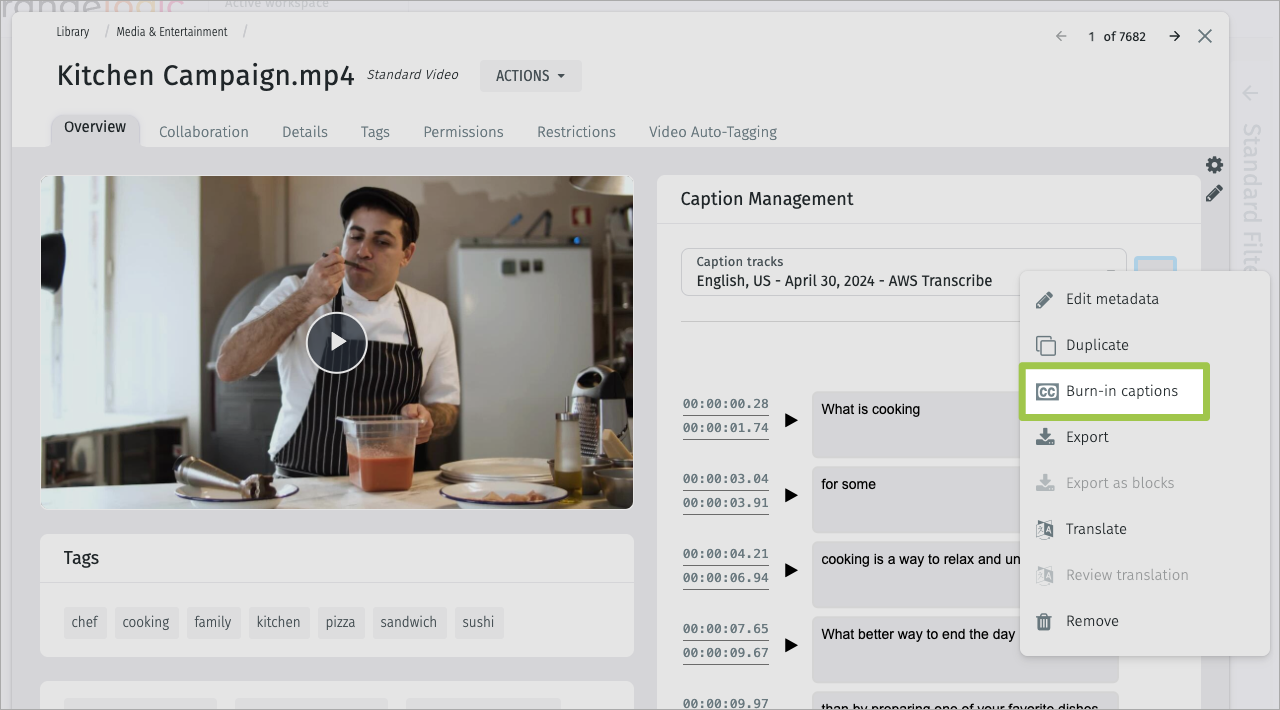Switch to the Collaboration tab

coord(203,132)
